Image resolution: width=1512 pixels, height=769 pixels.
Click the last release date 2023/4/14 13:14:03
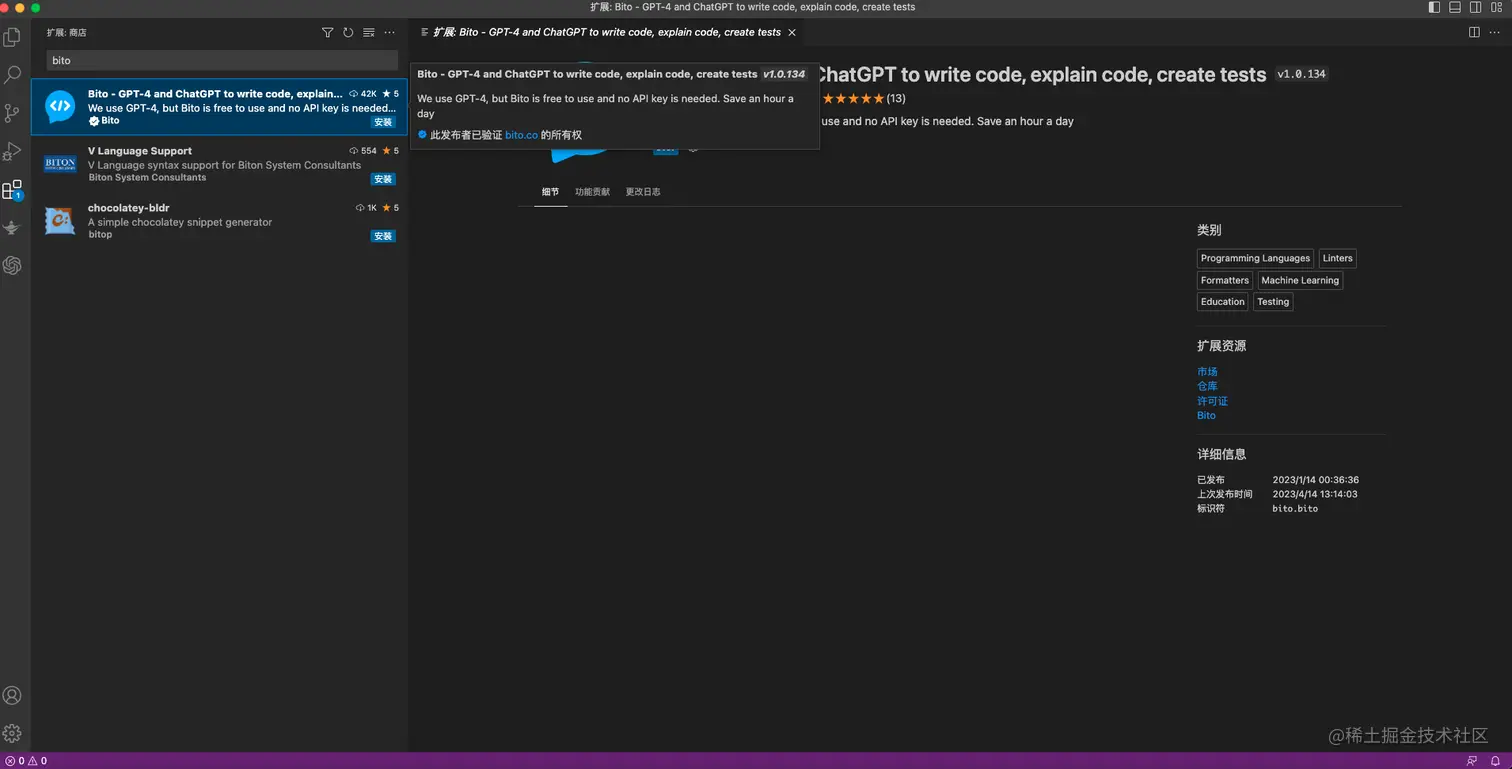pos(1315,494)
